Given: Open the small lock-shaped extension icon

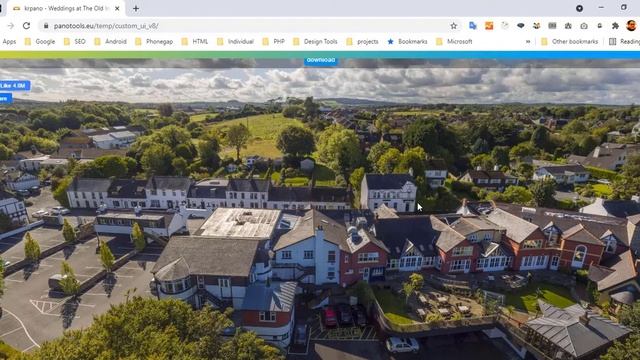Looking at the screenshot, I should point(600,26).
